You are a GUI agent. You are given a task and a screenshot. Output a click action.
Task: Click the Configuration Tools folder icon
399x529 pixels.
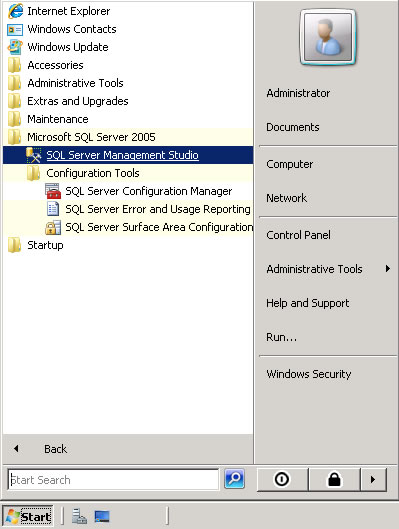pos(33,173)
